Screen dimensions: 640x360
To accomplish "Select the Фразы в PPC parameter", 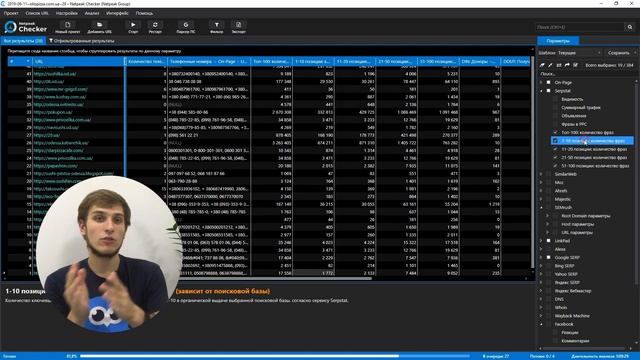I will click(x=574, y=124).
